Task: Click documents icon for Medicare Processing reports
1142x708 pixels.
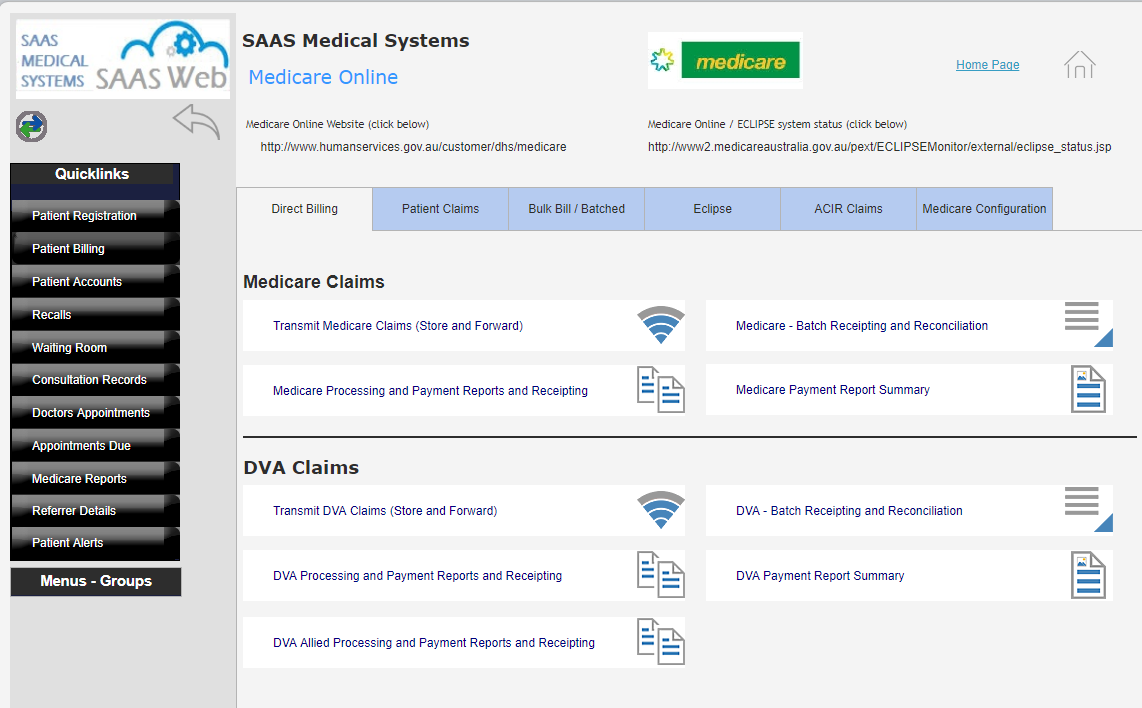Action: (661, 390)
